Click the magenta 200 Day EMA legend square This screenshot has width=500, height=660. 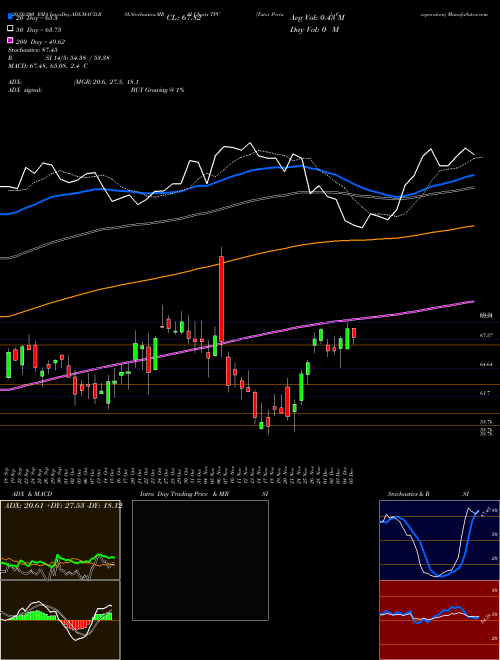[x=10, y=41]
